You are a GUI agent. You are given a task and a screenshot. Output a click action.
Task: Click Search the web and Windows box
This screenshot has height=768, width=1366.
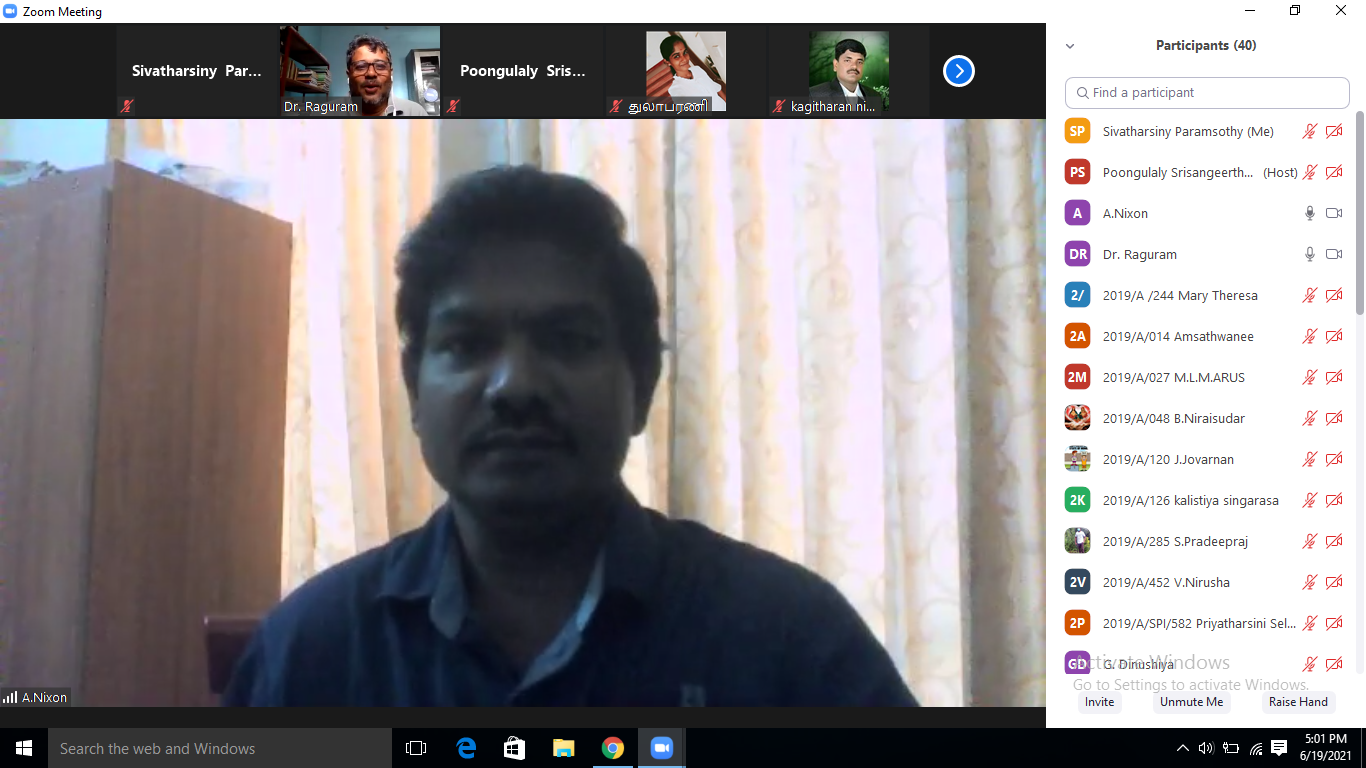click(220, 748)
